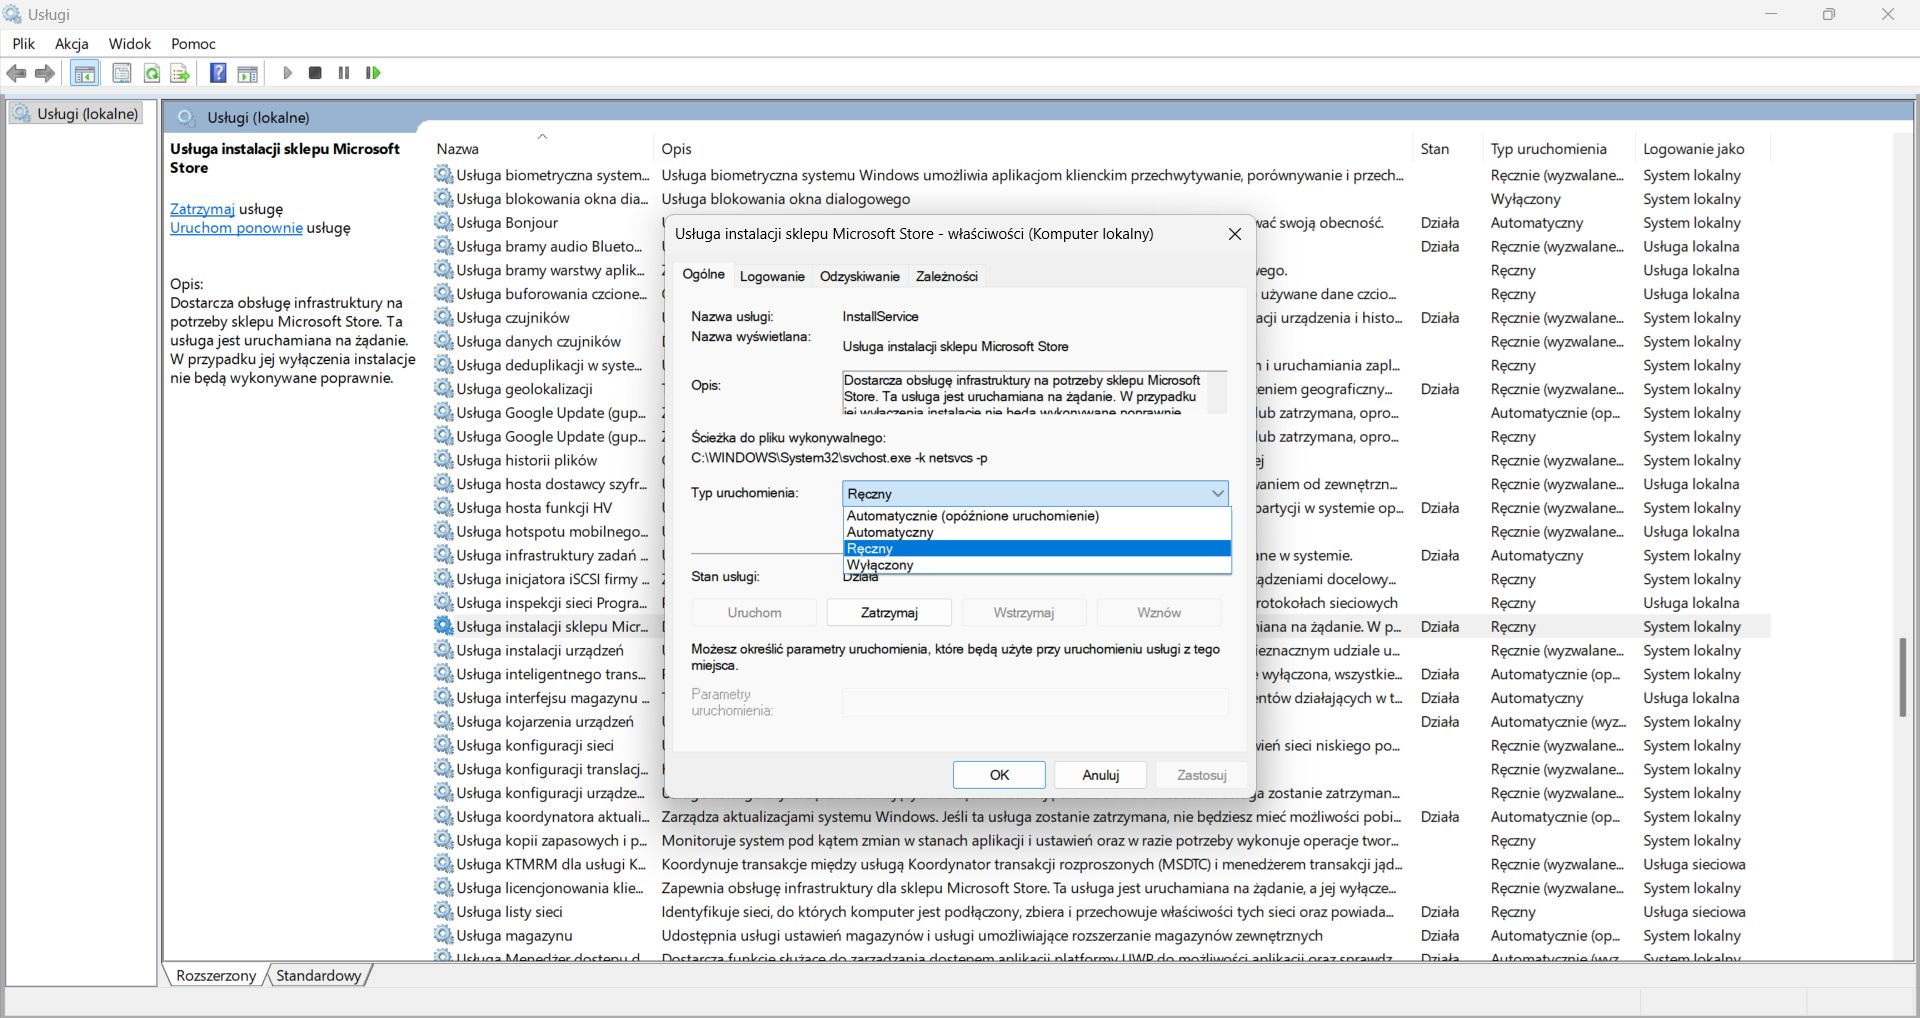Click the Anuluj button
This screenshot has width=1920, height=1018.
1100,775
